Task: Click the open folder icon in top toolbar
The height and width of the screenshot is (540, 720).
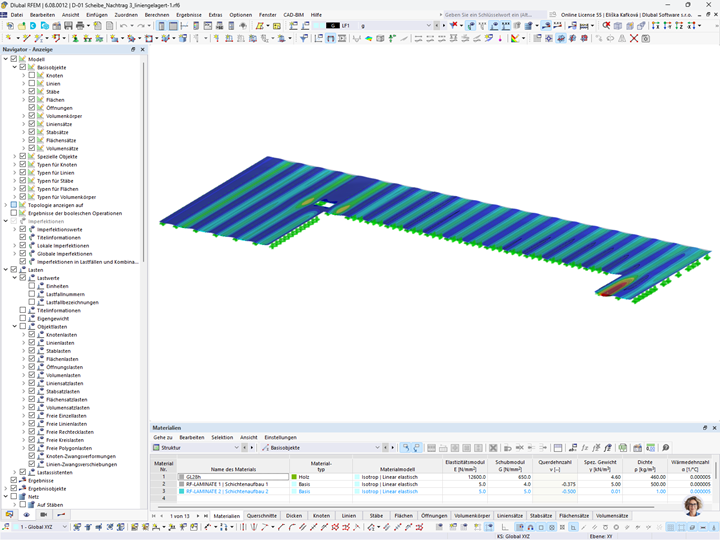Action: (22, 26)
